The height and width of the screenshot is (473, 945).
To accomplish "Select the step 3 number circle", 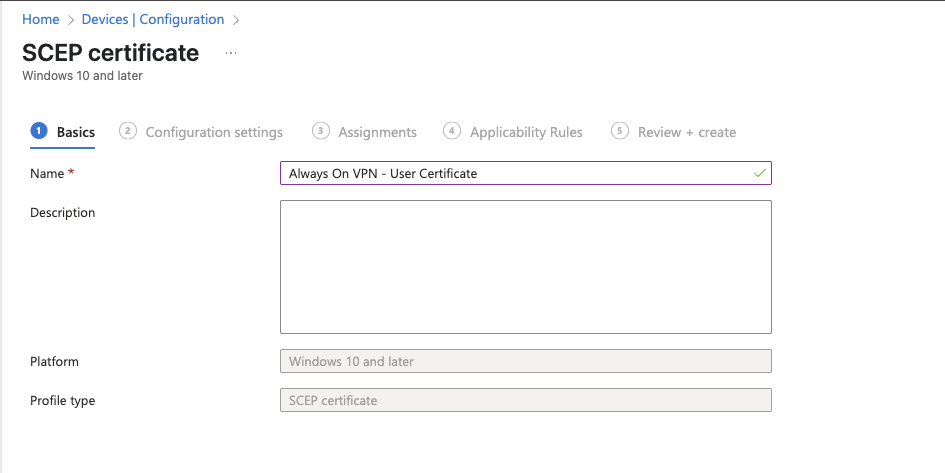I will (321, 131).
